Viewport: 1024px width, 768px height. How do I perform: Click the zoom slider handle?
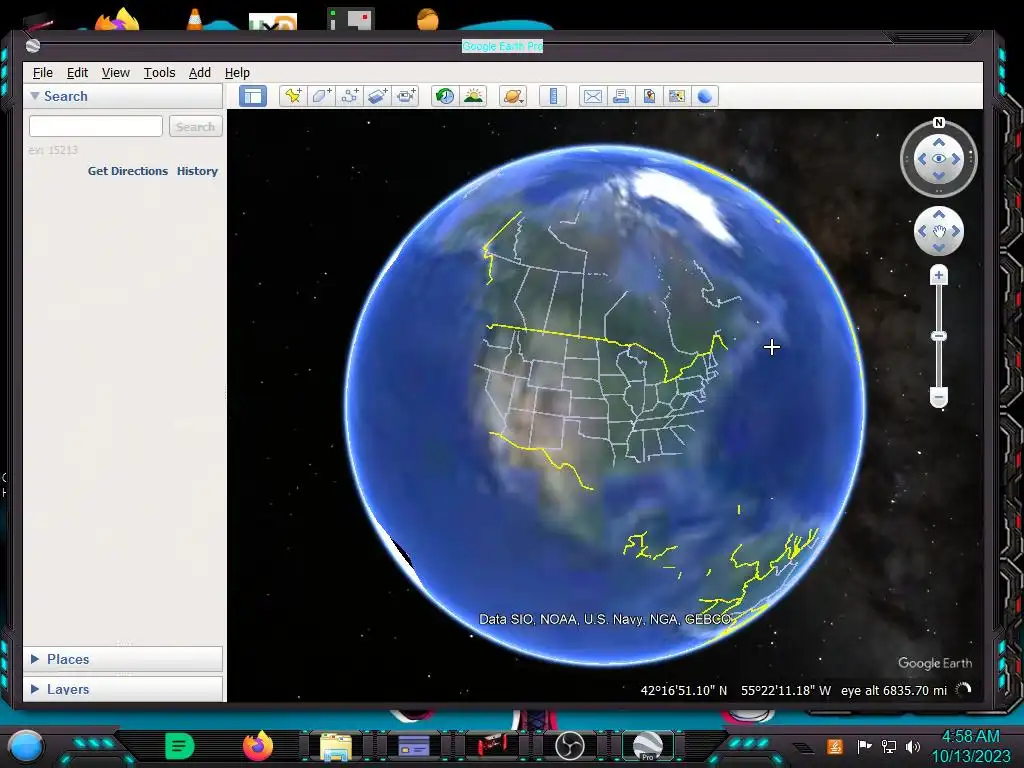click(938, 336)
